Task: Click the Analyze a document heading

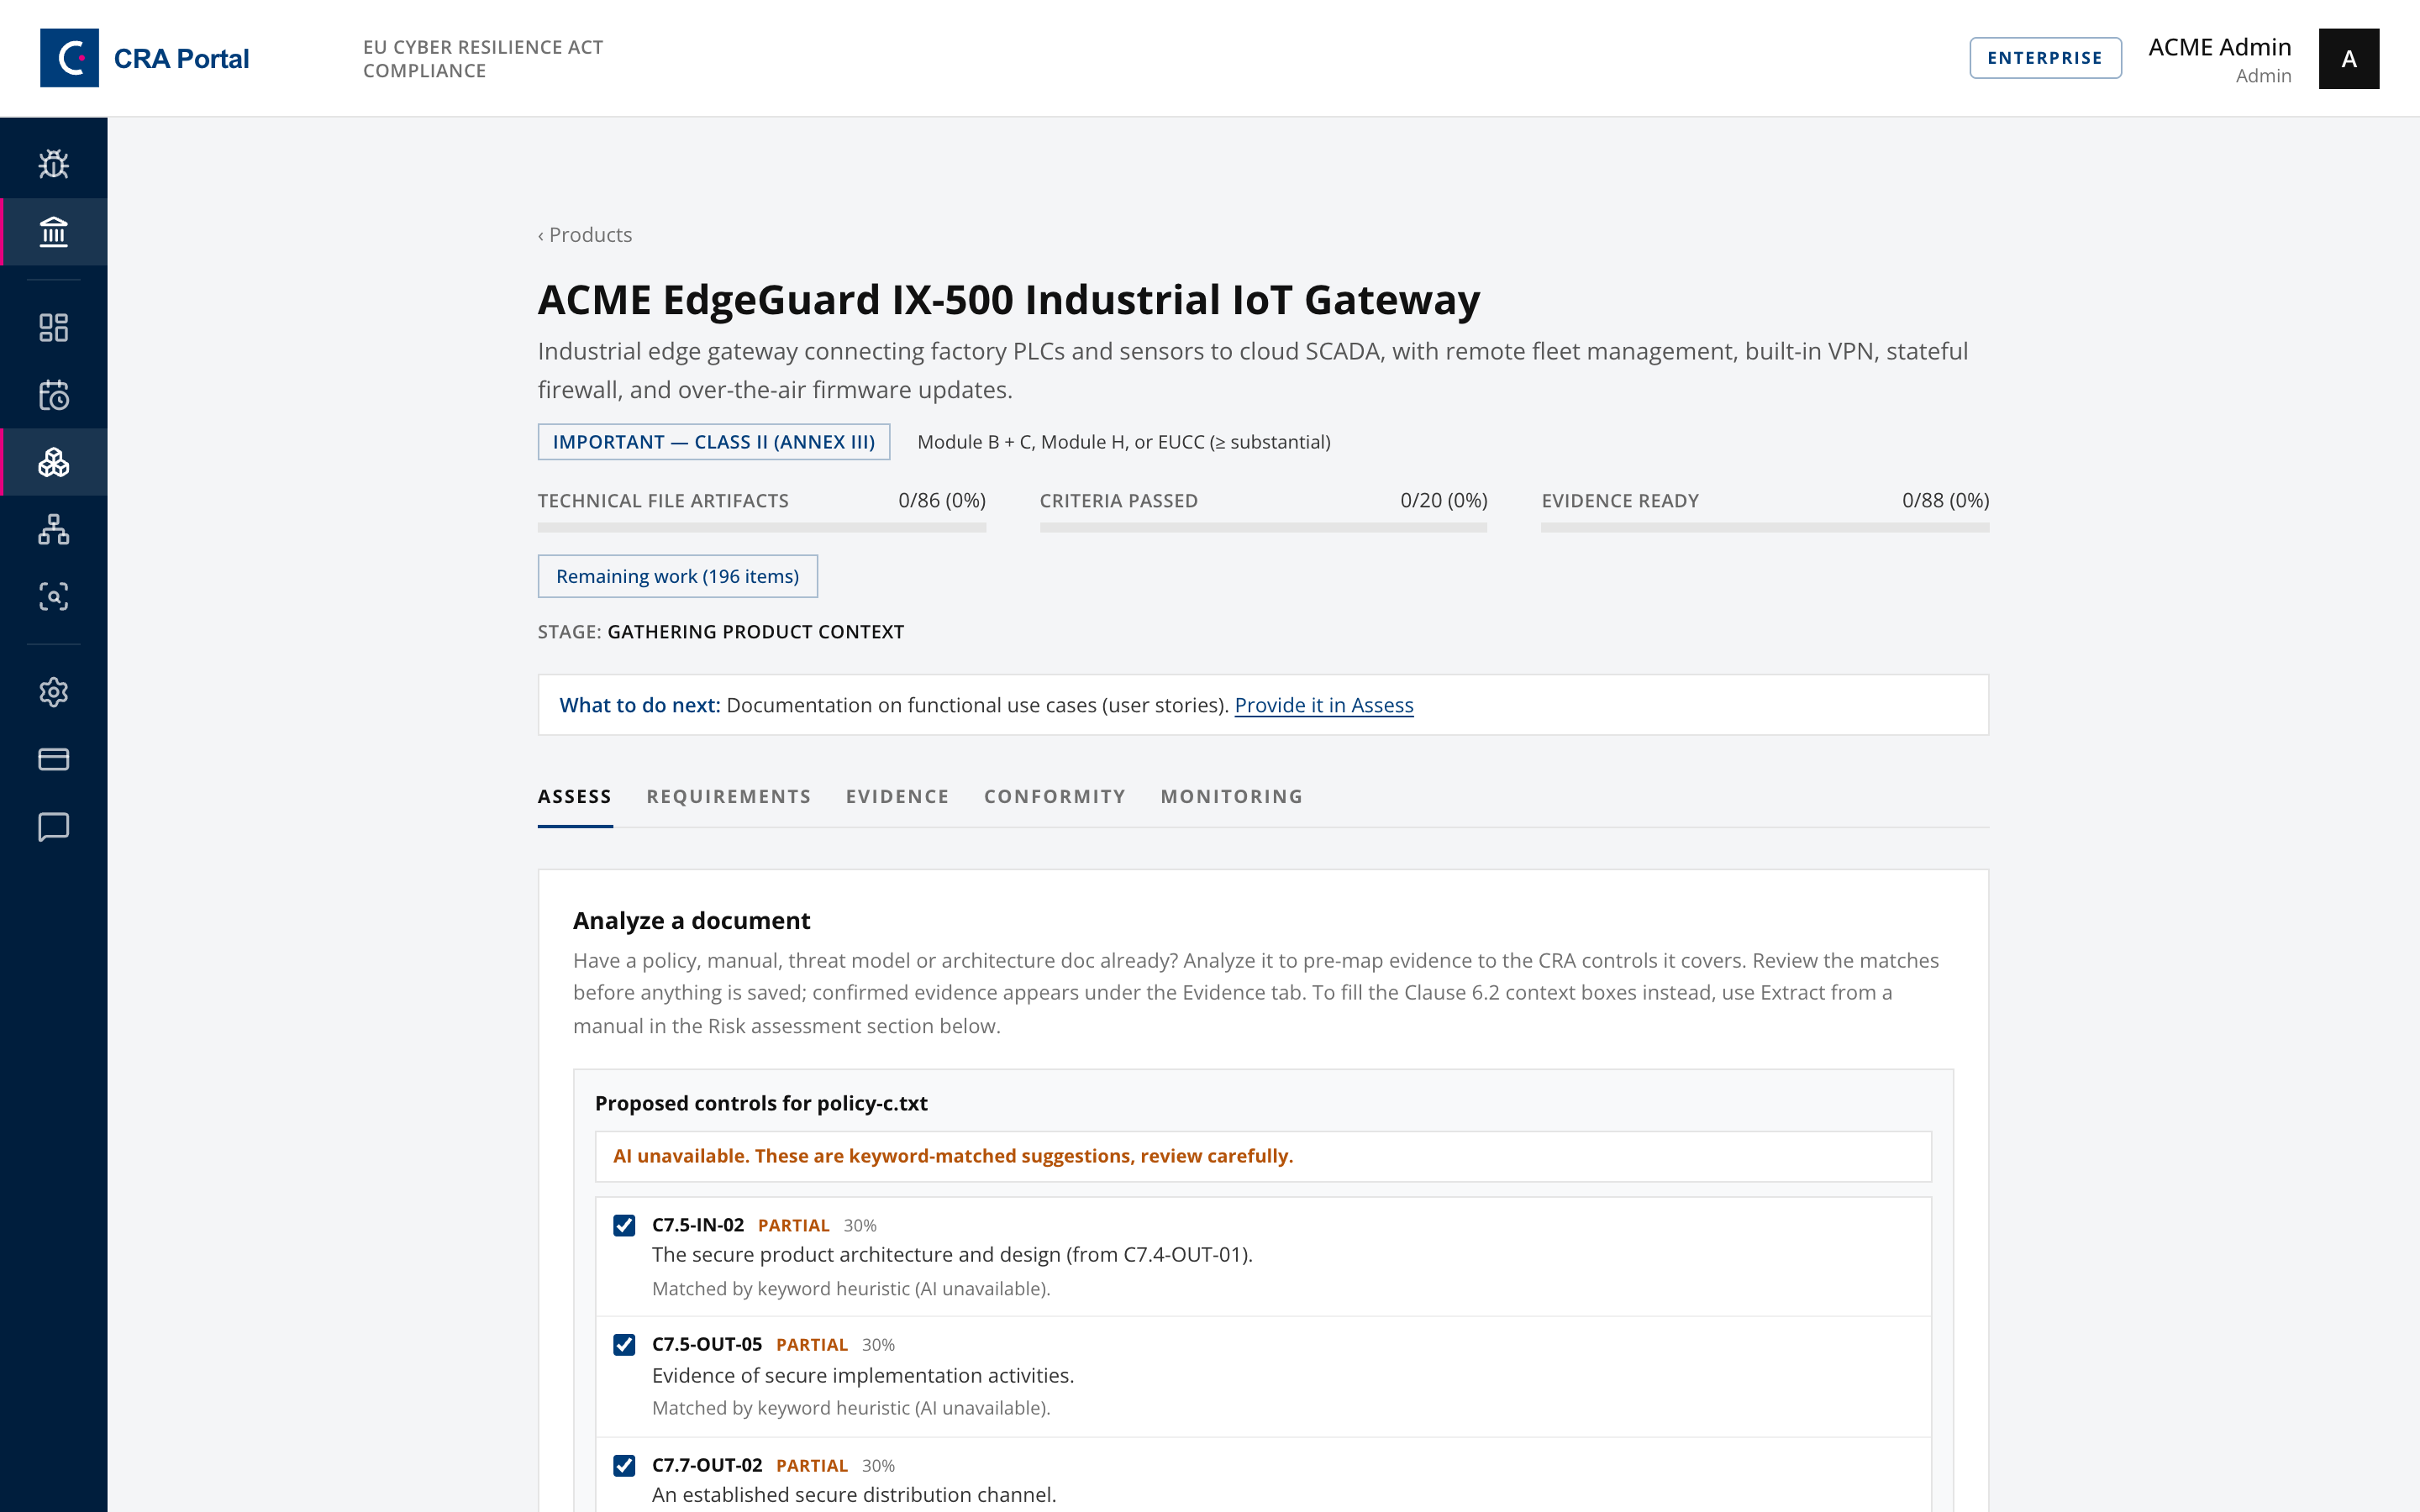Action: pyautogui.click(x=691, y=920)
